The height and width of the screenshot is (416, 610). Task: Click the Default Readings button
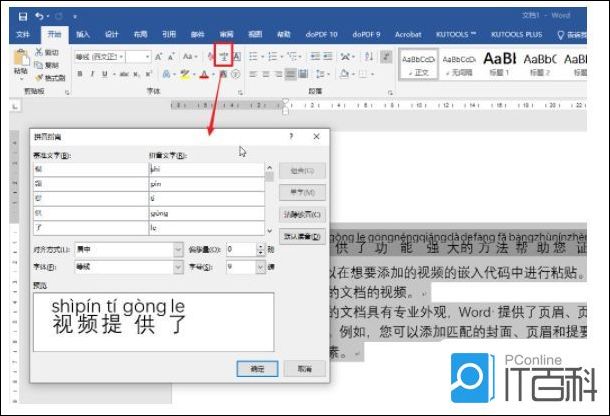[x=302, y=236]
